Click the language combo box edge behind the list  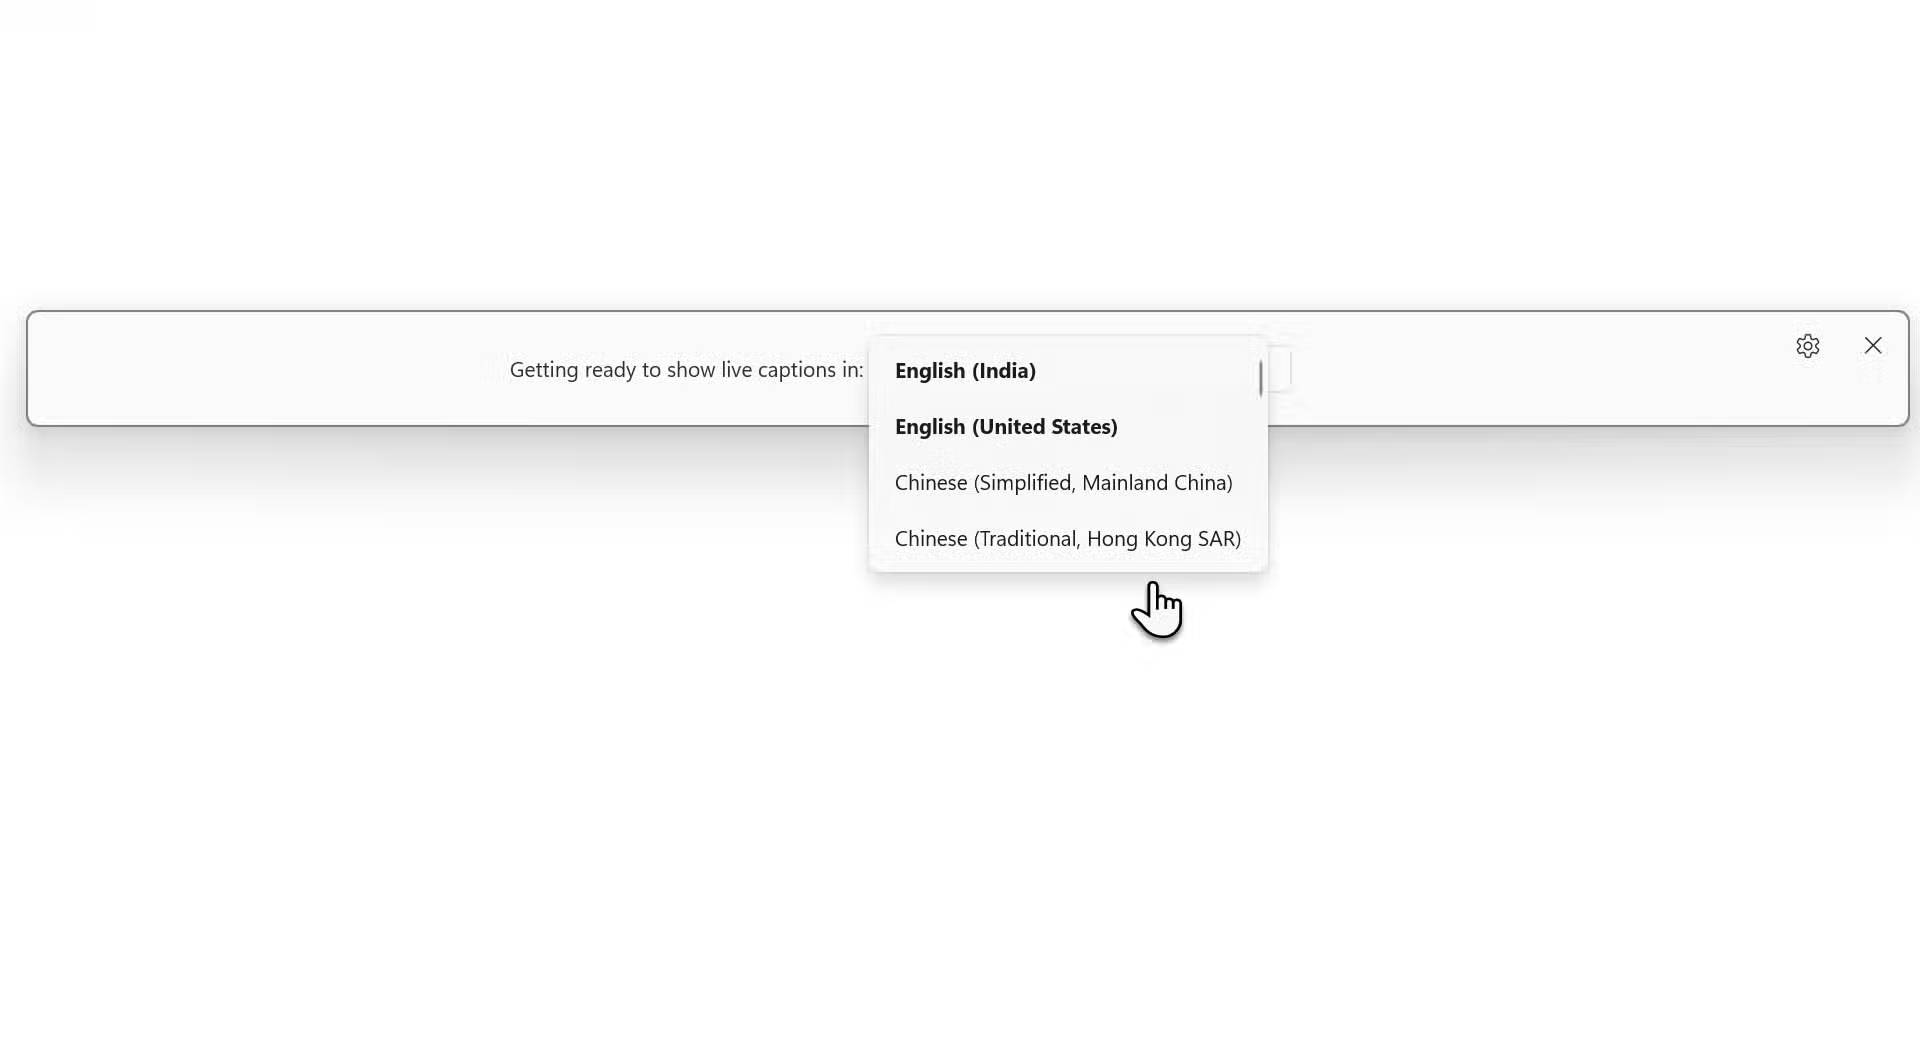1281,370
